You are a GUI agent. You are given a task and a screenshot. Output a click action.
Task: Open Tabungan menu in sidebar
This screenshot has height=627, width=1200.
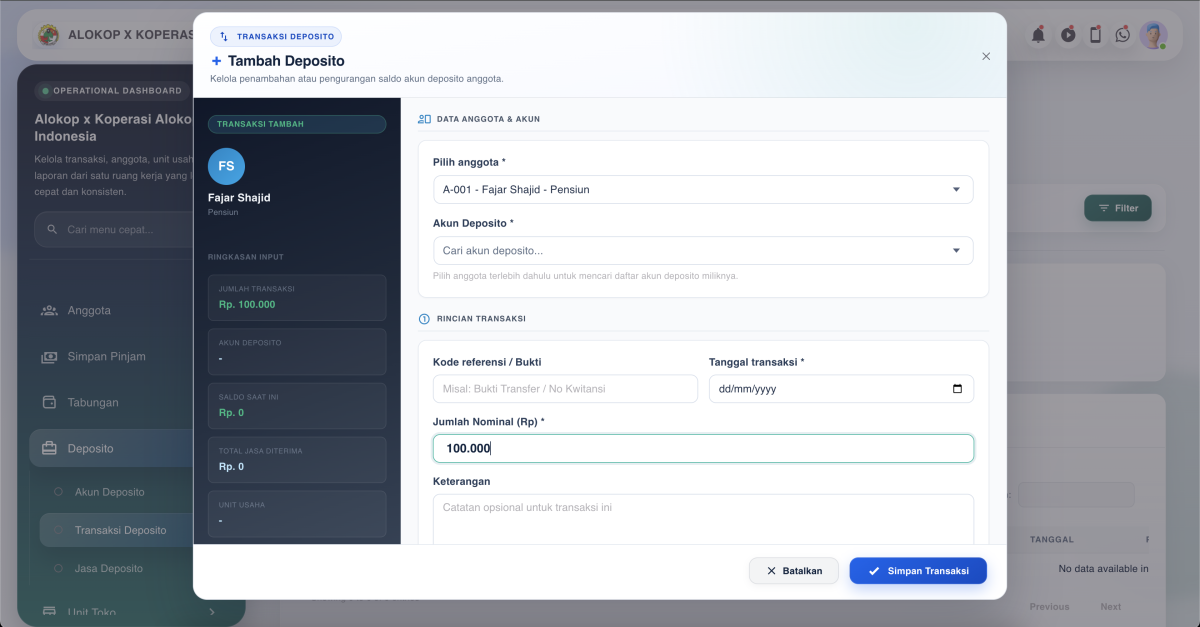point(93,402)
